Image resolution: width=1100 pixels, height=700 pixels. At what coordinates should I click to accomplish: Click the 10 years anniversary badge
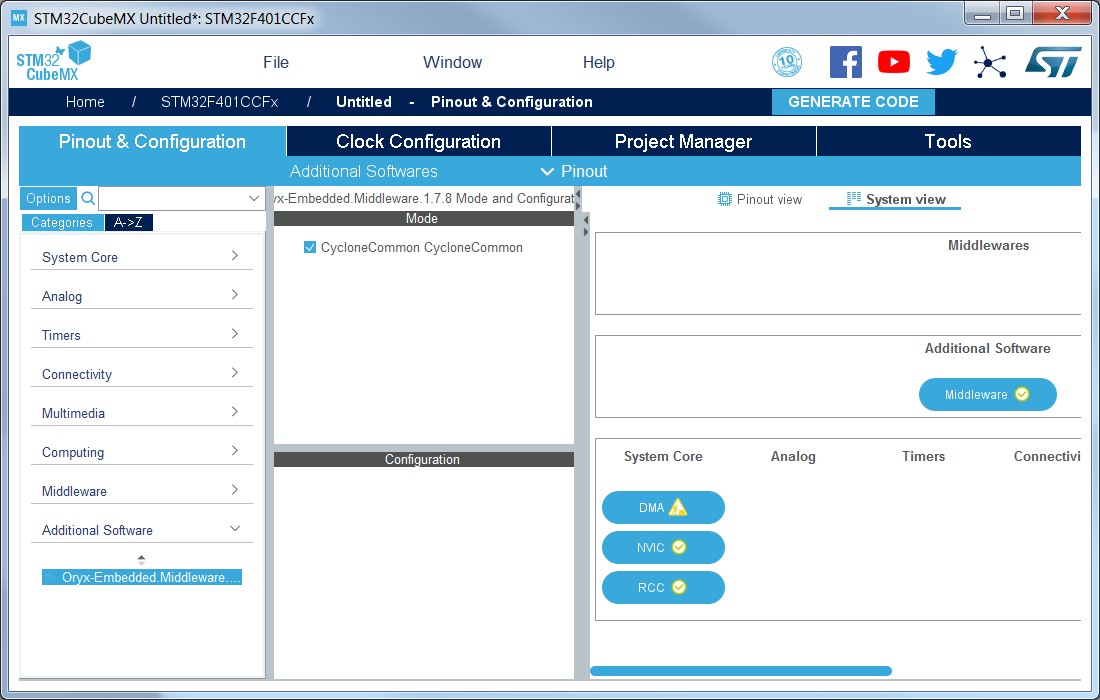[787, 62]
